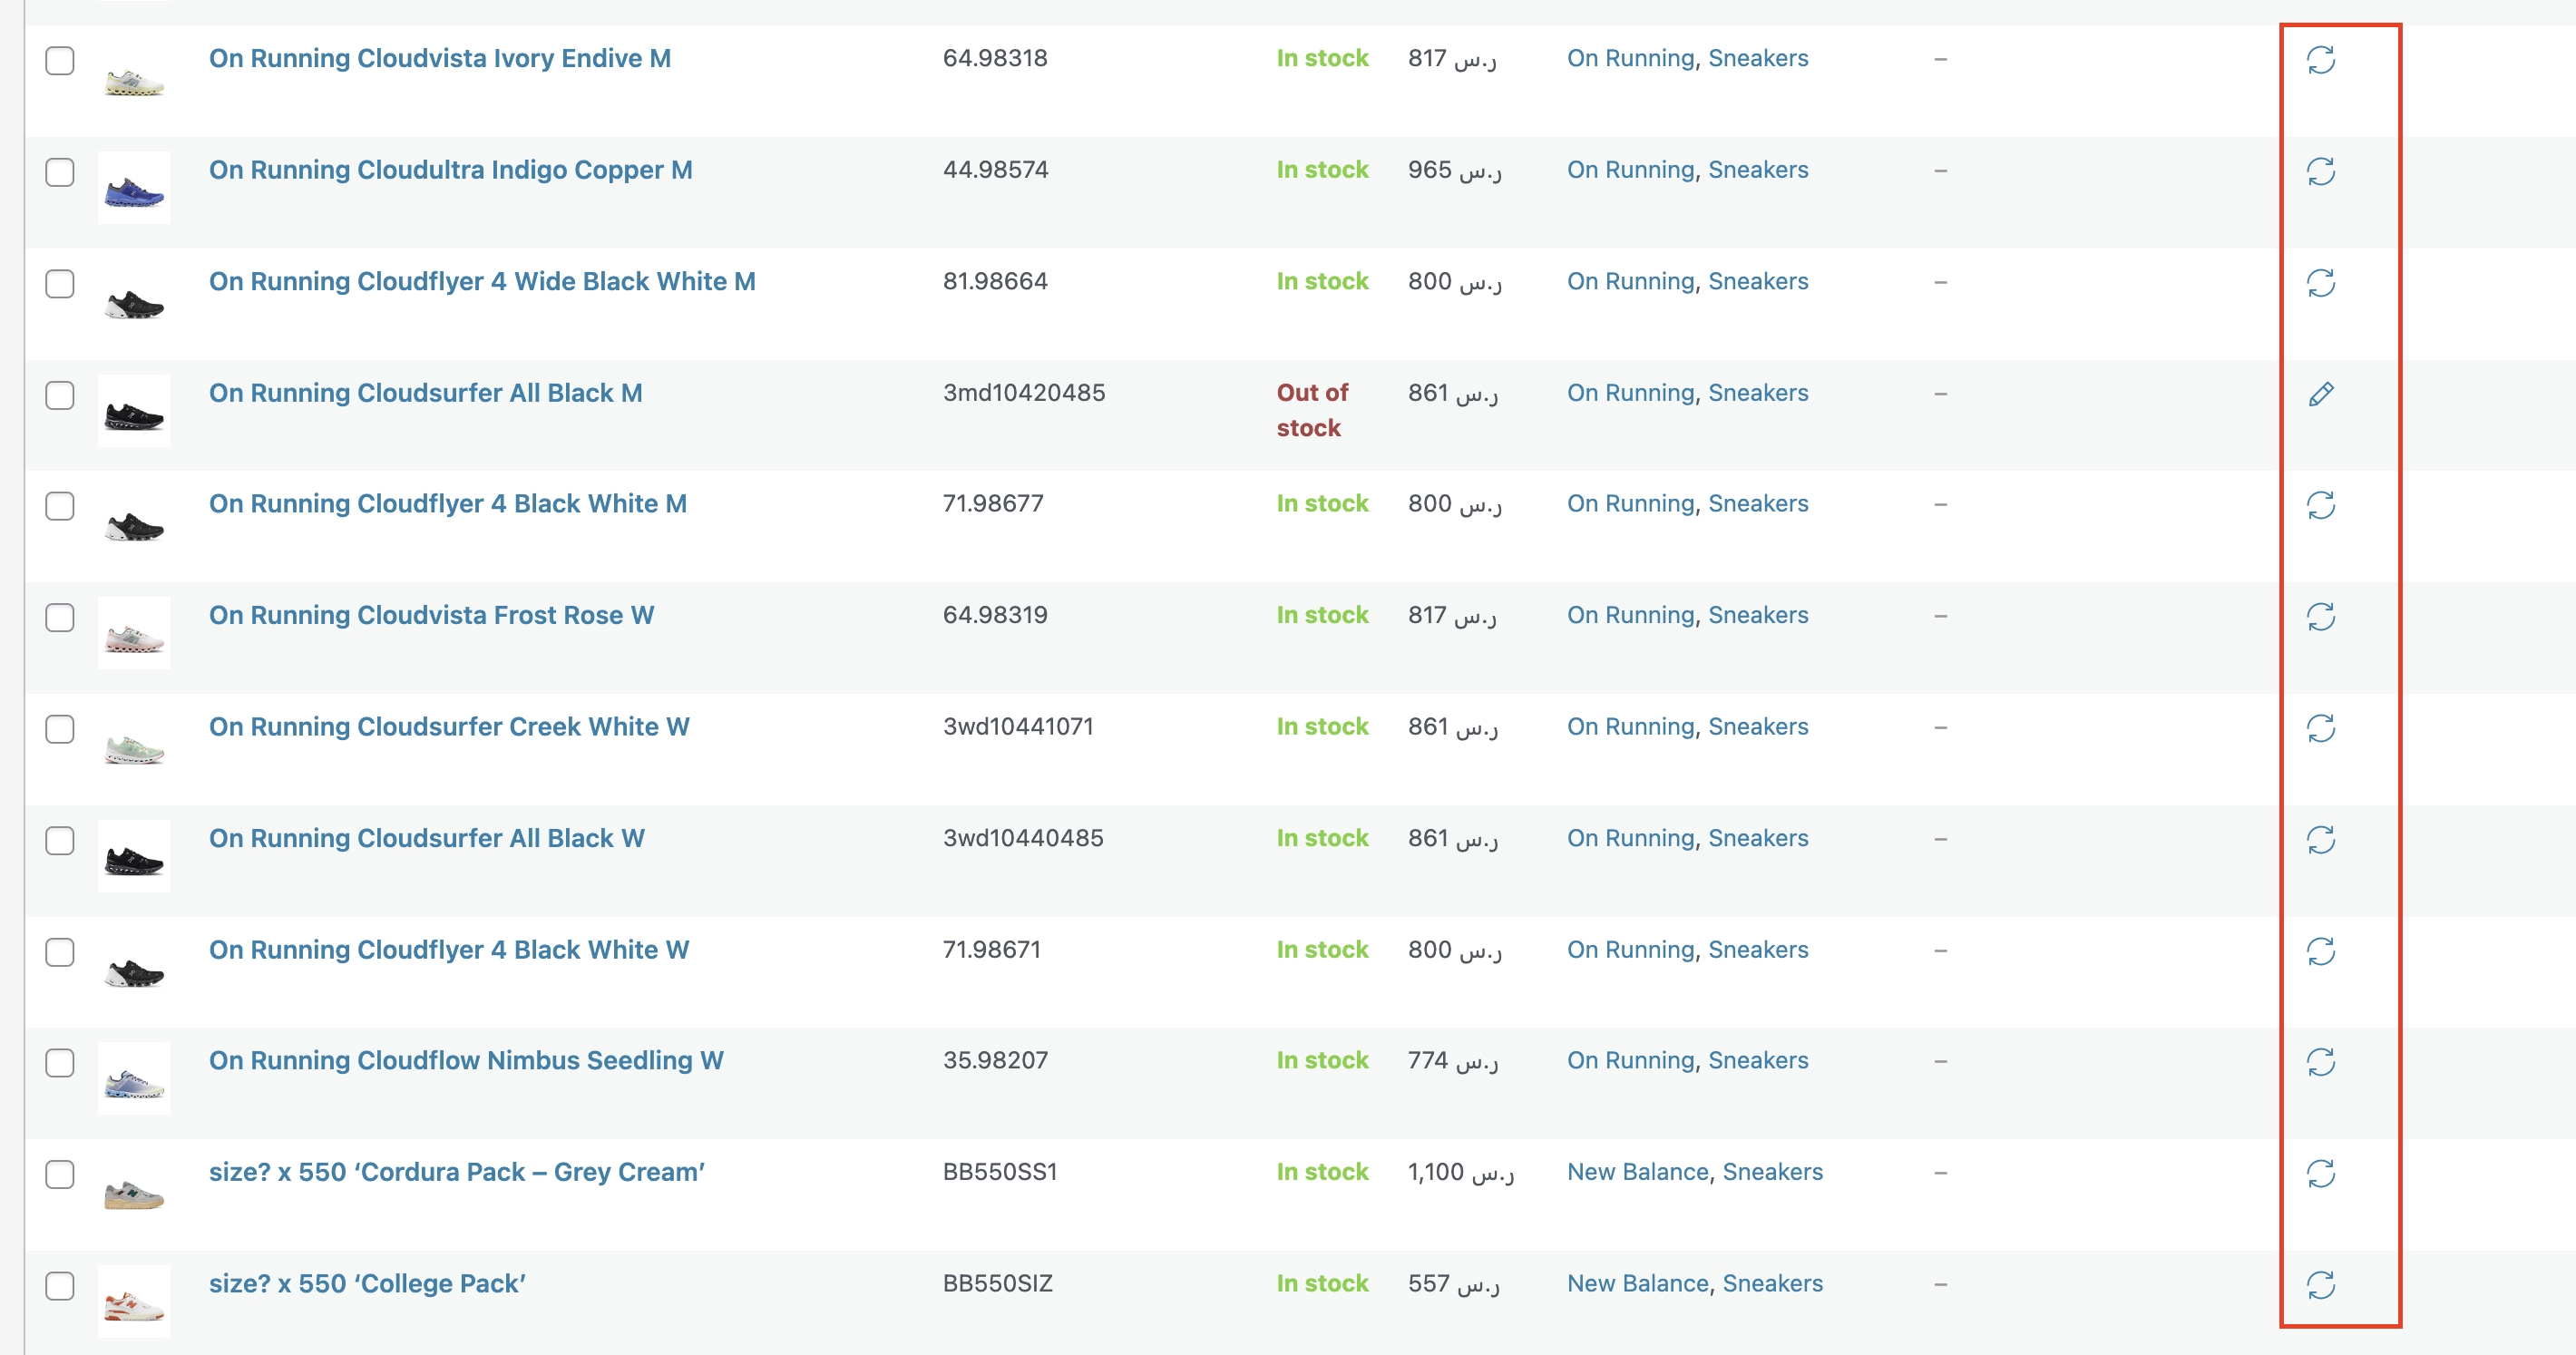
Task: Click SKU 81.98664
Action: [995, 281]
